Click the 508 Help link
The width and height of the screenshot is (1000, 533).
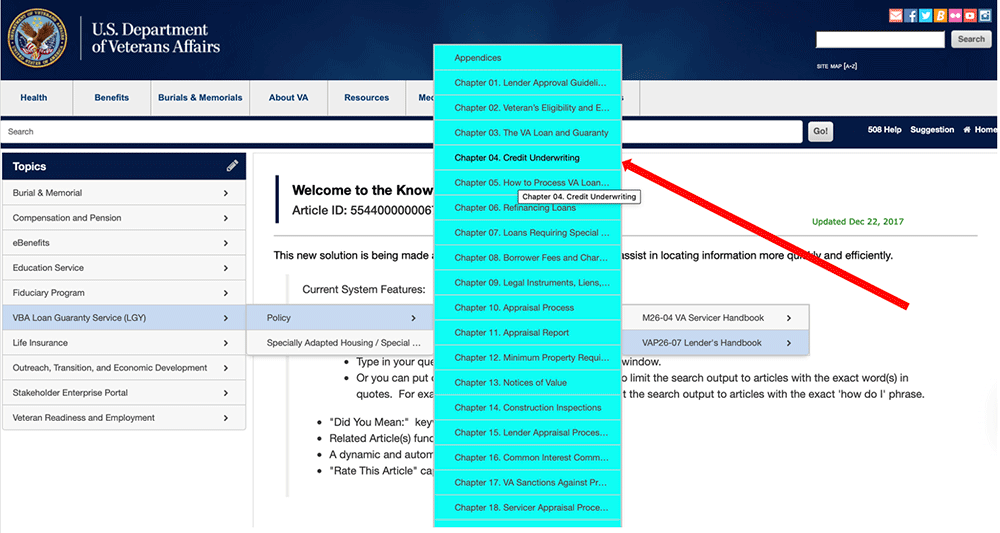click(885, 130)
